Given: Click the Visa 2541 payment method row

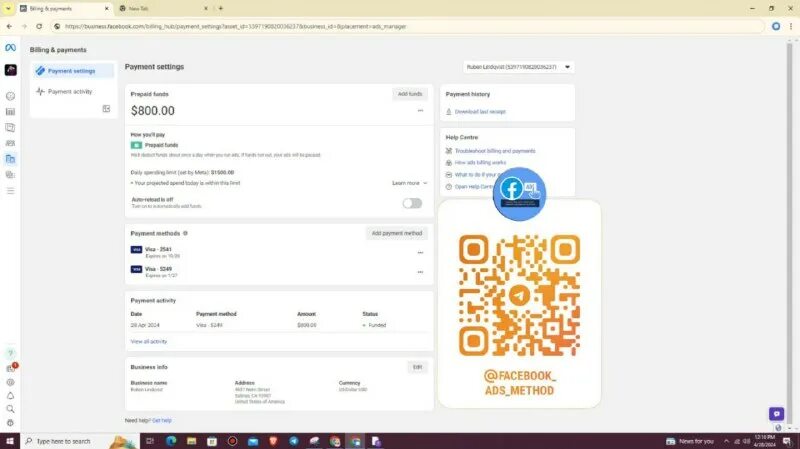Looking at the screenshot, I should coord(279,253).
